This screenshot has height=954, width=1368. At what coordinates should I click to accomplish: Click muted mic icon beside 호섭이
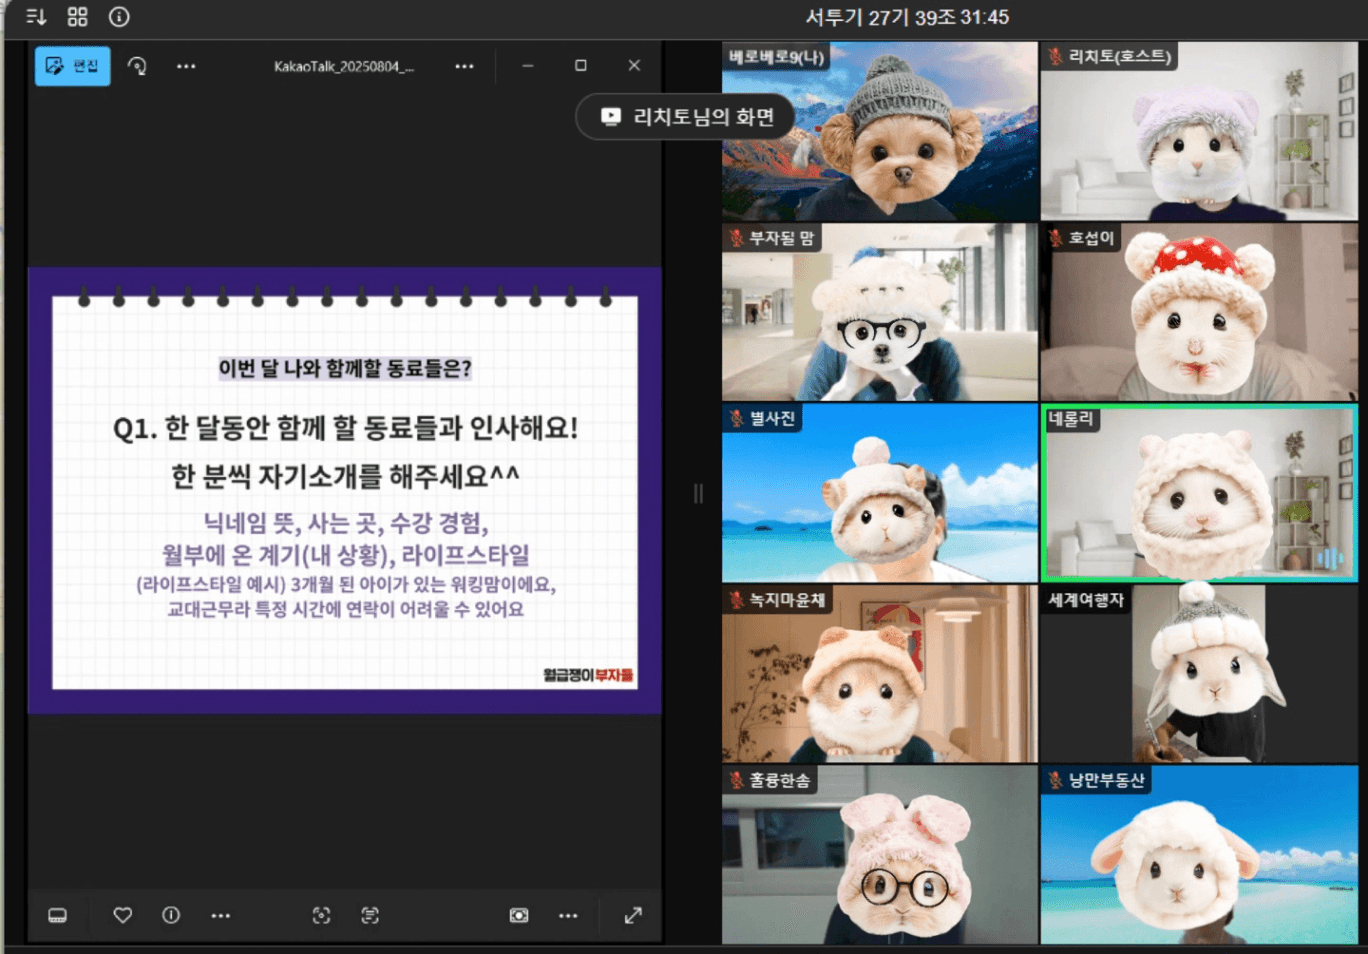click(x=1056, y=238)
